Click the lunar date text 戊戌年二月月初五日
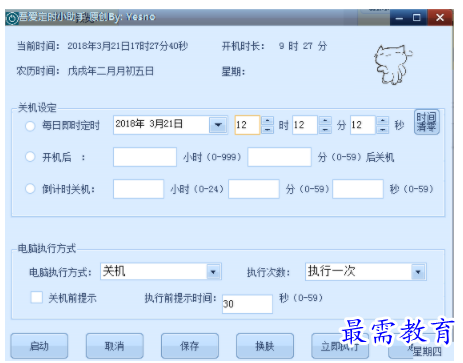Viewport: 463px width, 363px height. 111,71
